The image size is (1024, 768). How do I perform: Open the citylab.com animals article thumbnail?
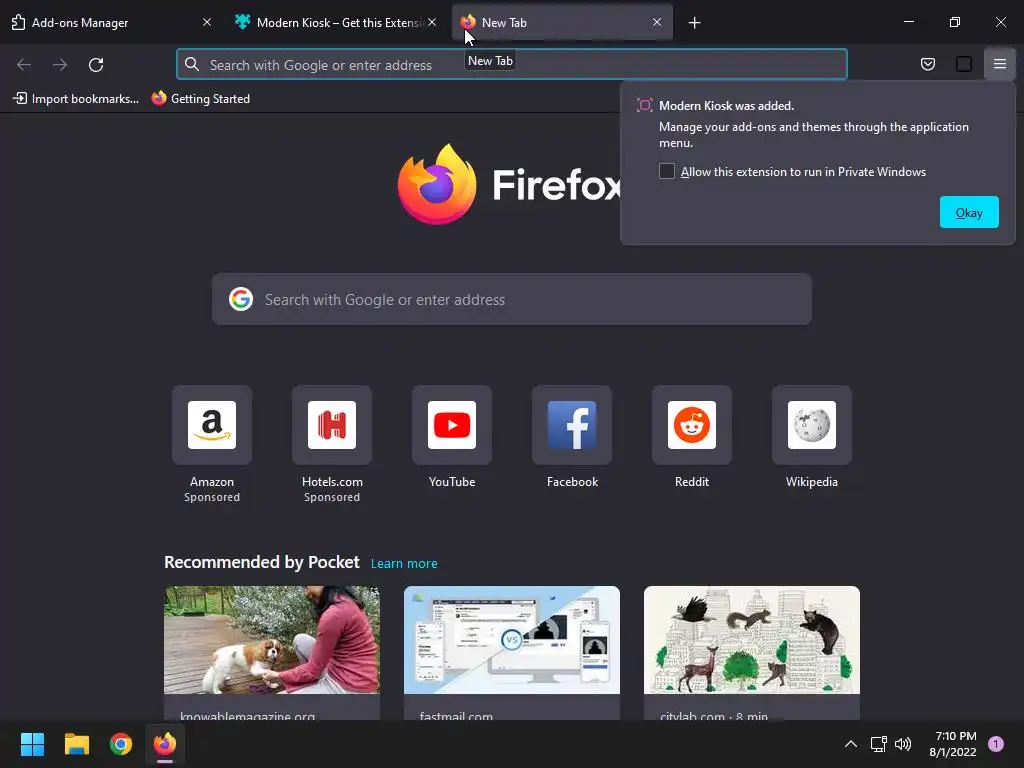[752, 640]
